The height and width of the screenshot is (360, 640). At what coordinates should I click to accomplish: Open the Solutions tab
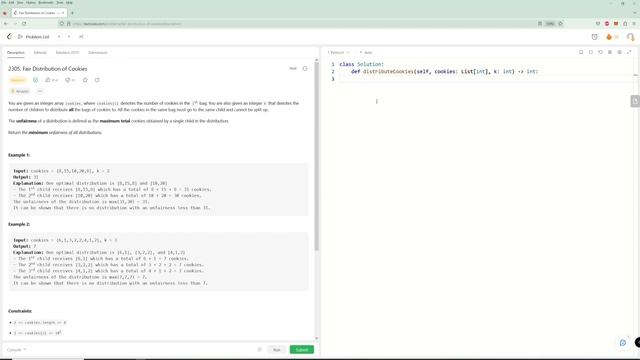(67, 53)
